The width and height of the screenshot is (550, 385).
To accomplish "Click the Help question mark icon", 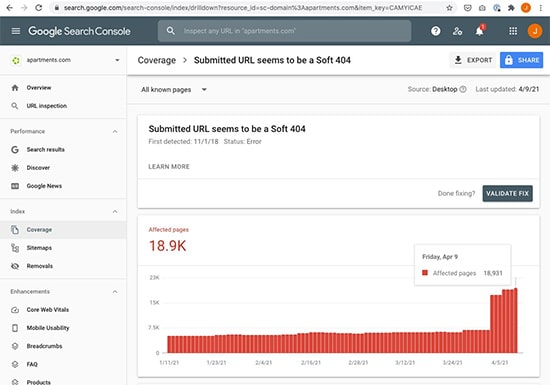I will [435, 31].
